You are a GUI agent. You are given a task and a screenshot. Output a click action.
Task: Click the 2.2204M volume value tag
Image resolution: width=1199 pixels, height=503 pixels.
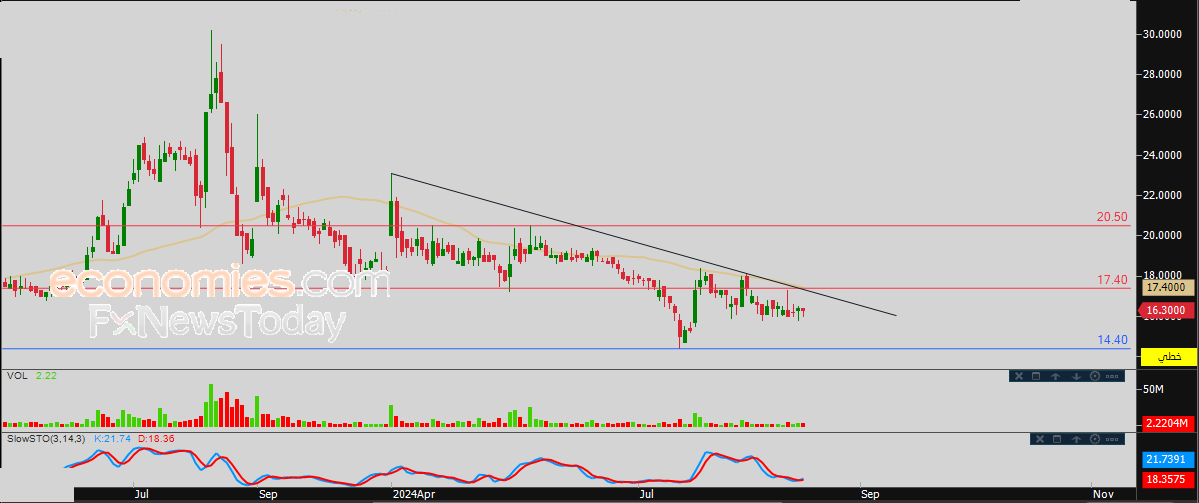click(x=1169, y=423)
